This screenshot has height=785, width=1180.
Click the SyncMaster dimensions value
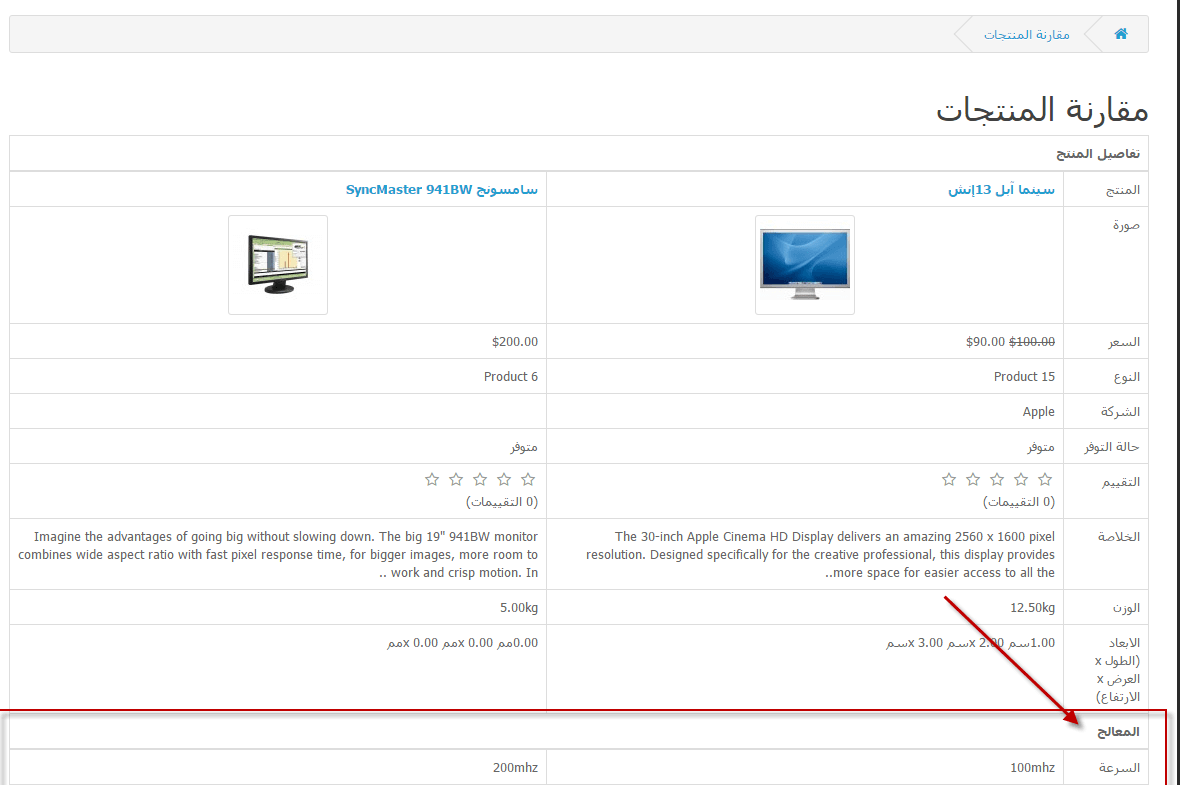point(462,643)
